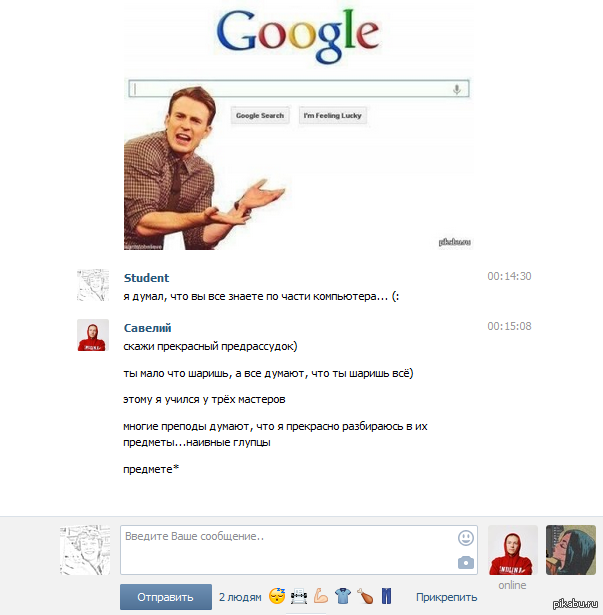Click Student's sketch avatar beside message
The height and width of the screenshot is (615, 603).
[93, 285]
